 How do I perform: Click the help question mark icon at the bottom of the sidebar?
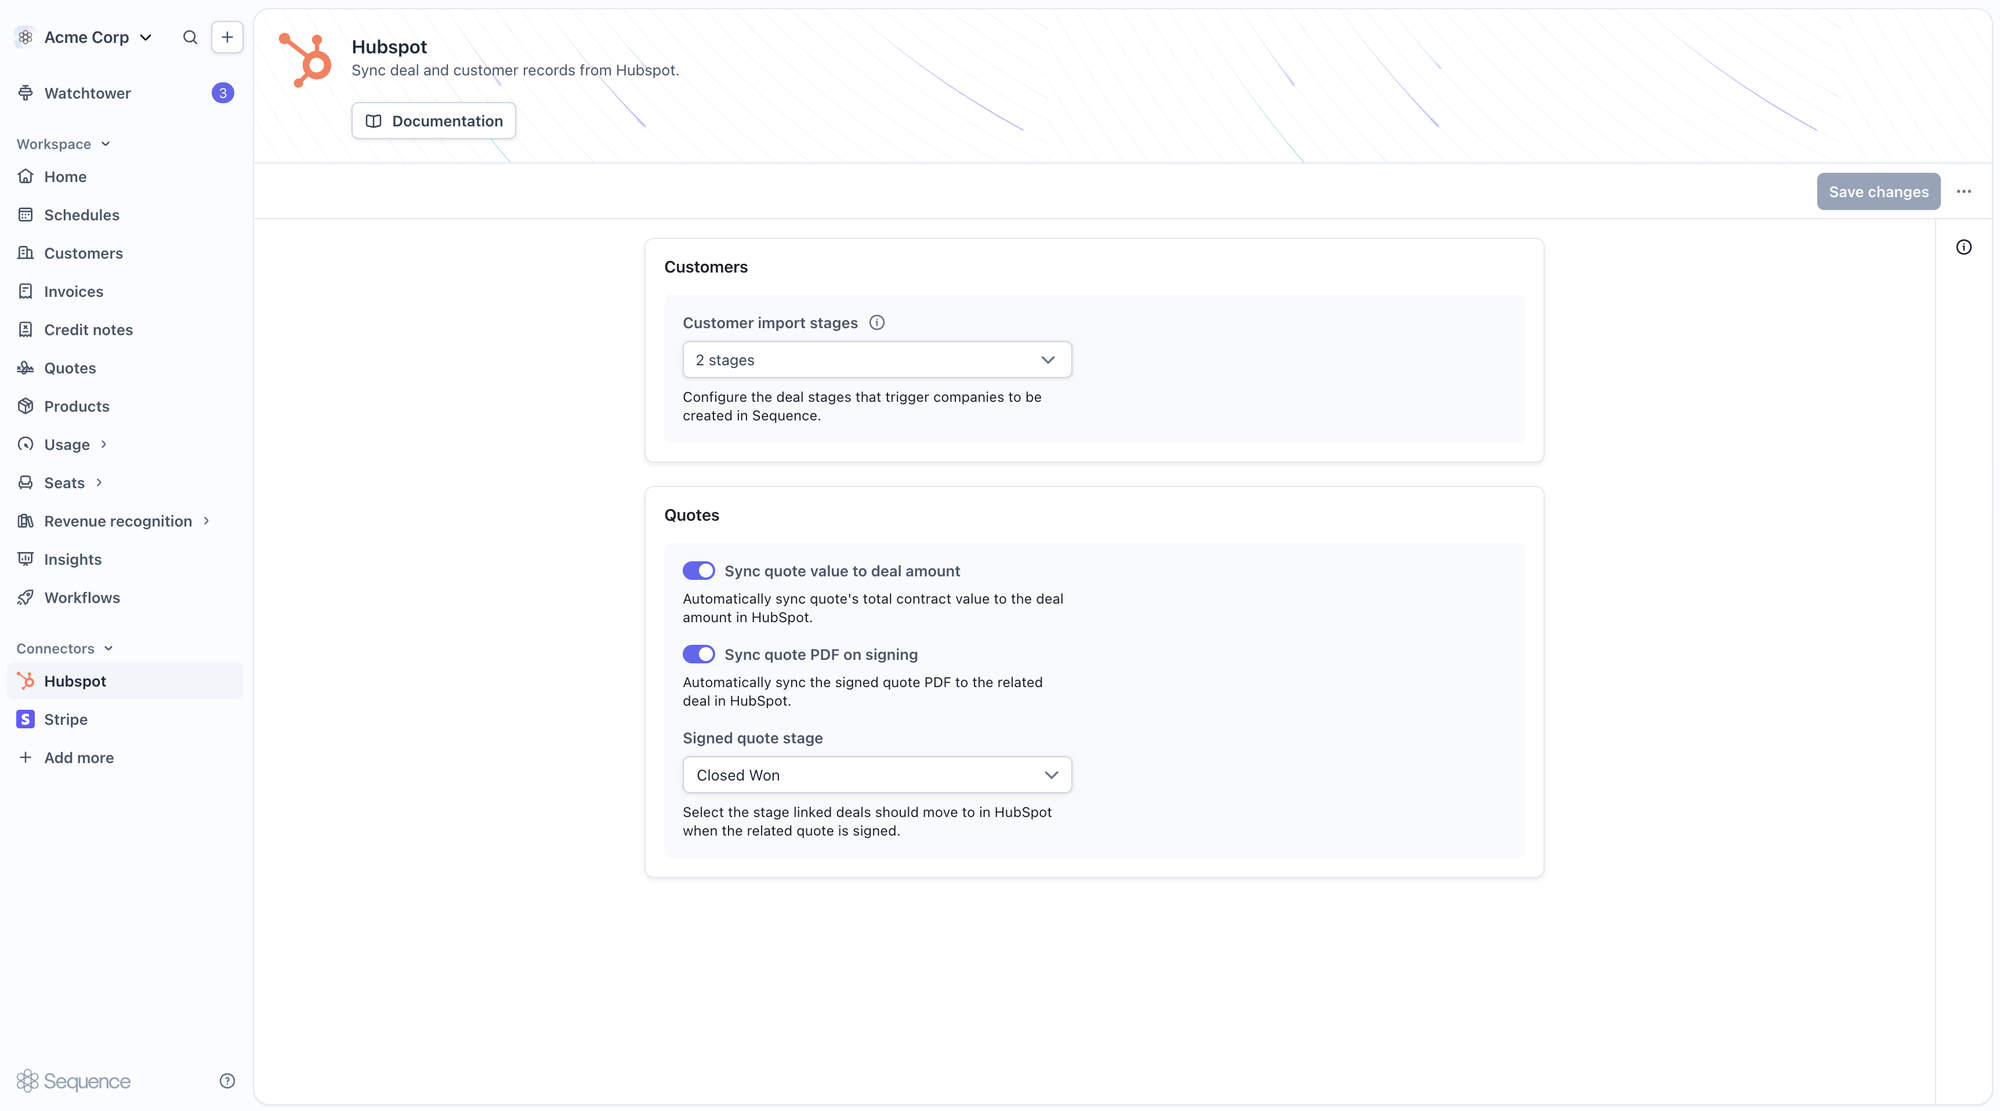[227, 1081]
